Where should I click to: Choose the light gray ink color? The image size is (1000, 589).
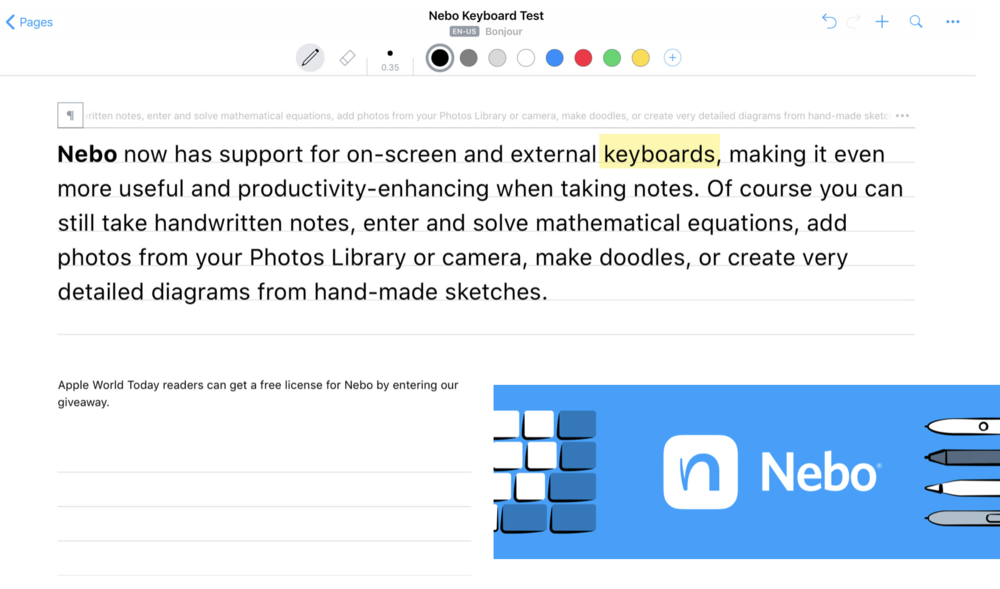point(497,58)
